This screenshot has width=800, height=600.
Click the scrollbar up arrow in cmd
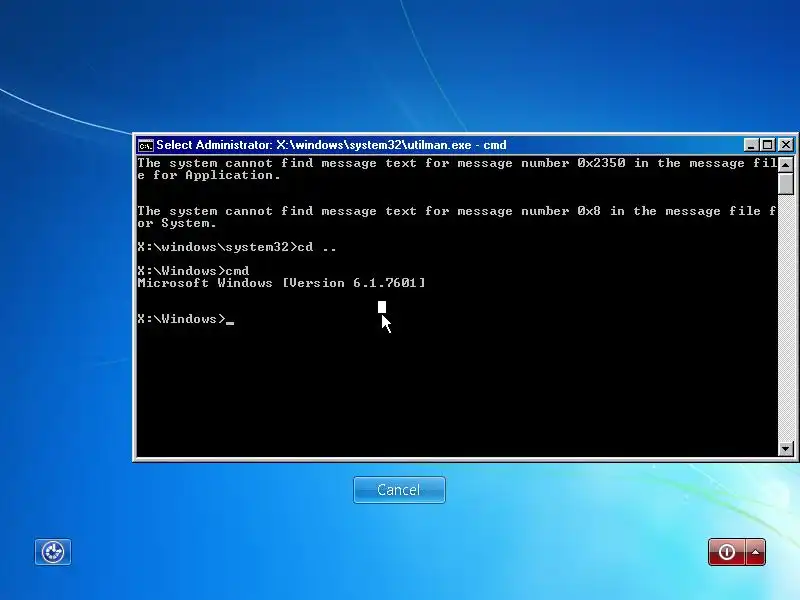pos(786,164)
